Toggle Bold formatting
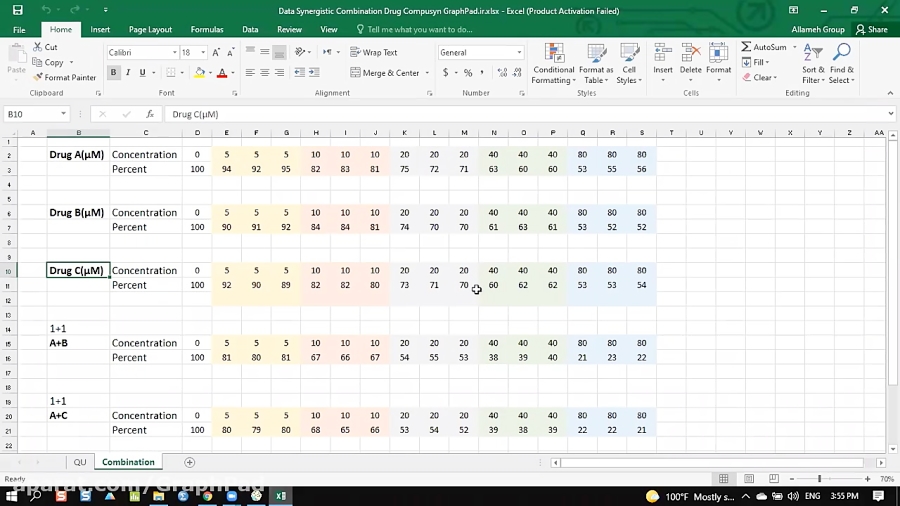900x506 pixels. click(x=113, y=72)
